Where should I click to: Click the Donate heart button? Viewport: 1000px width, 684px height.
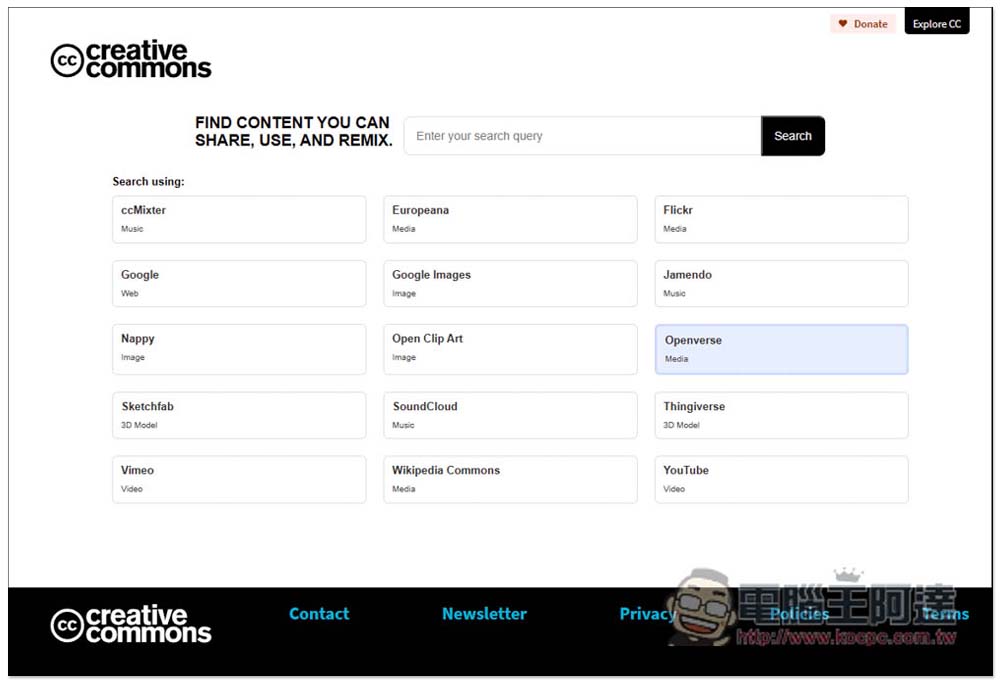(862, 24)
